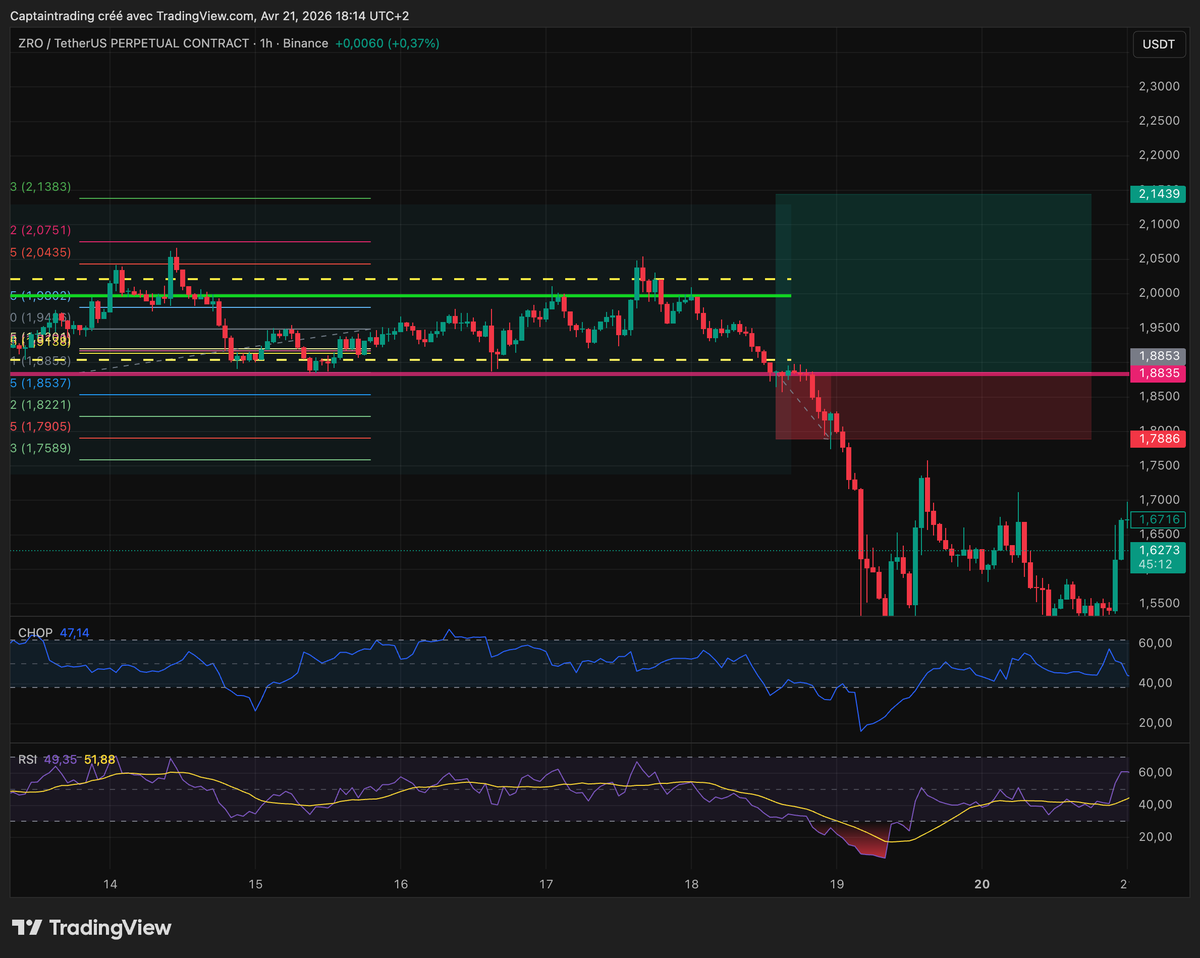Click the 1,5500 price axis label
1200x958 pixels.
1158,603
